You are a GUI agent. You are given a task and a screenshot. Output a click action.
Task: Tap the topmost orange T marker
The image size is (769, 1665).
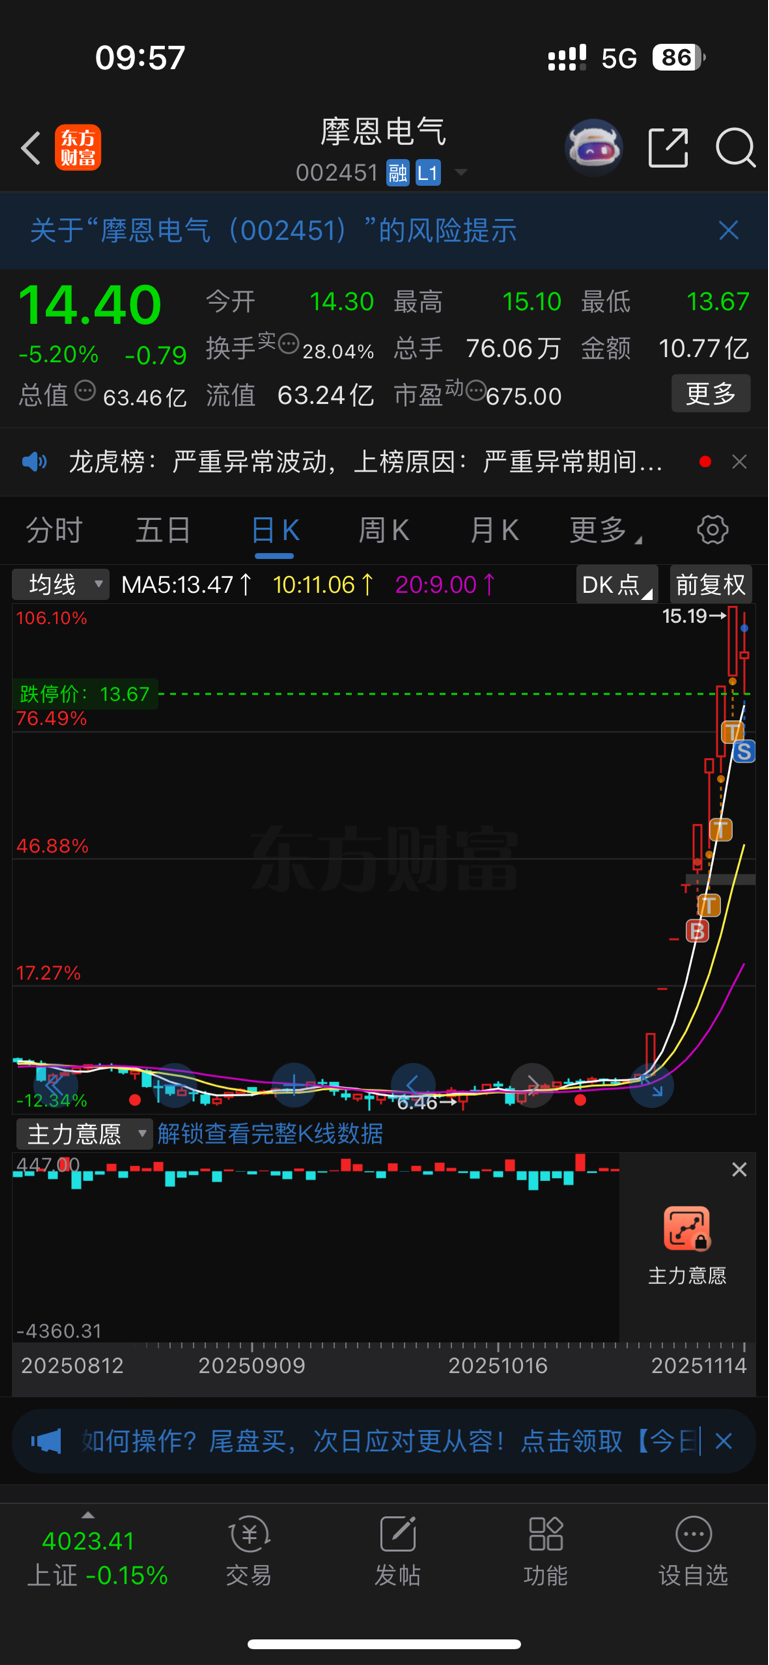tap(732, 732)
